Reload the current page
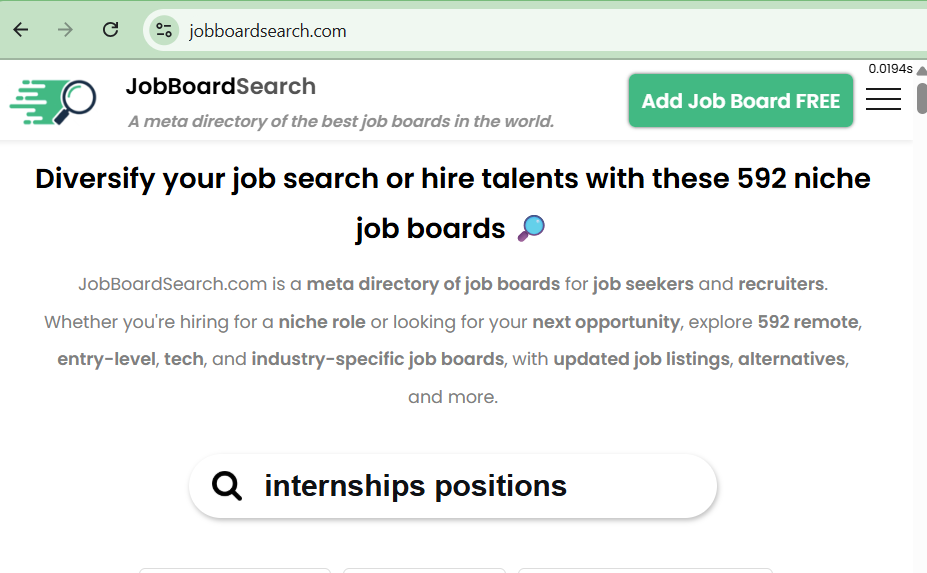Screen dimensions: 927x573 click(111, 30)
